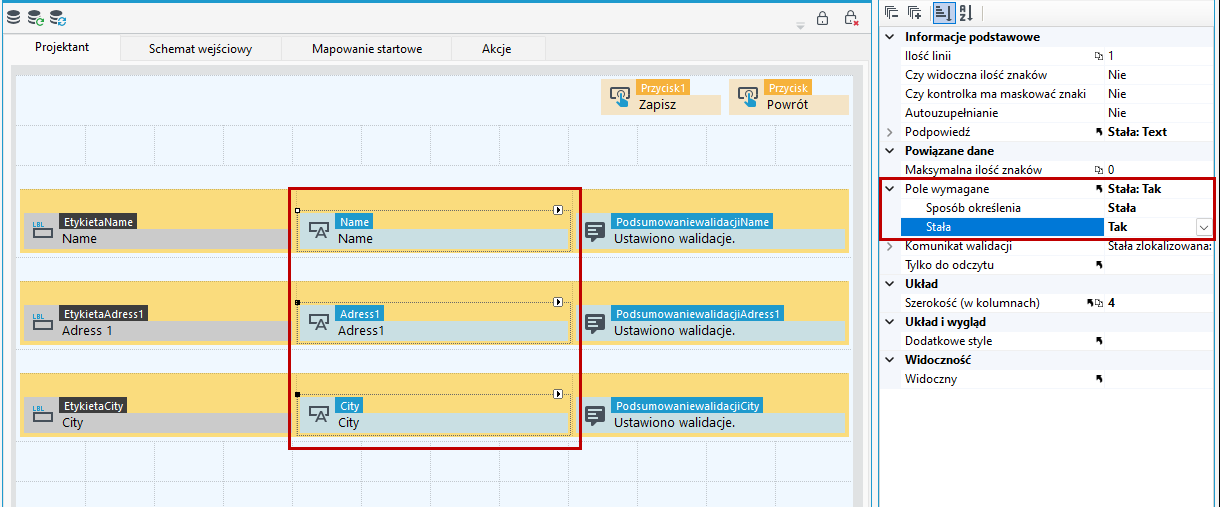Click the marker icon beside Tylko do odczytu

1099,266
